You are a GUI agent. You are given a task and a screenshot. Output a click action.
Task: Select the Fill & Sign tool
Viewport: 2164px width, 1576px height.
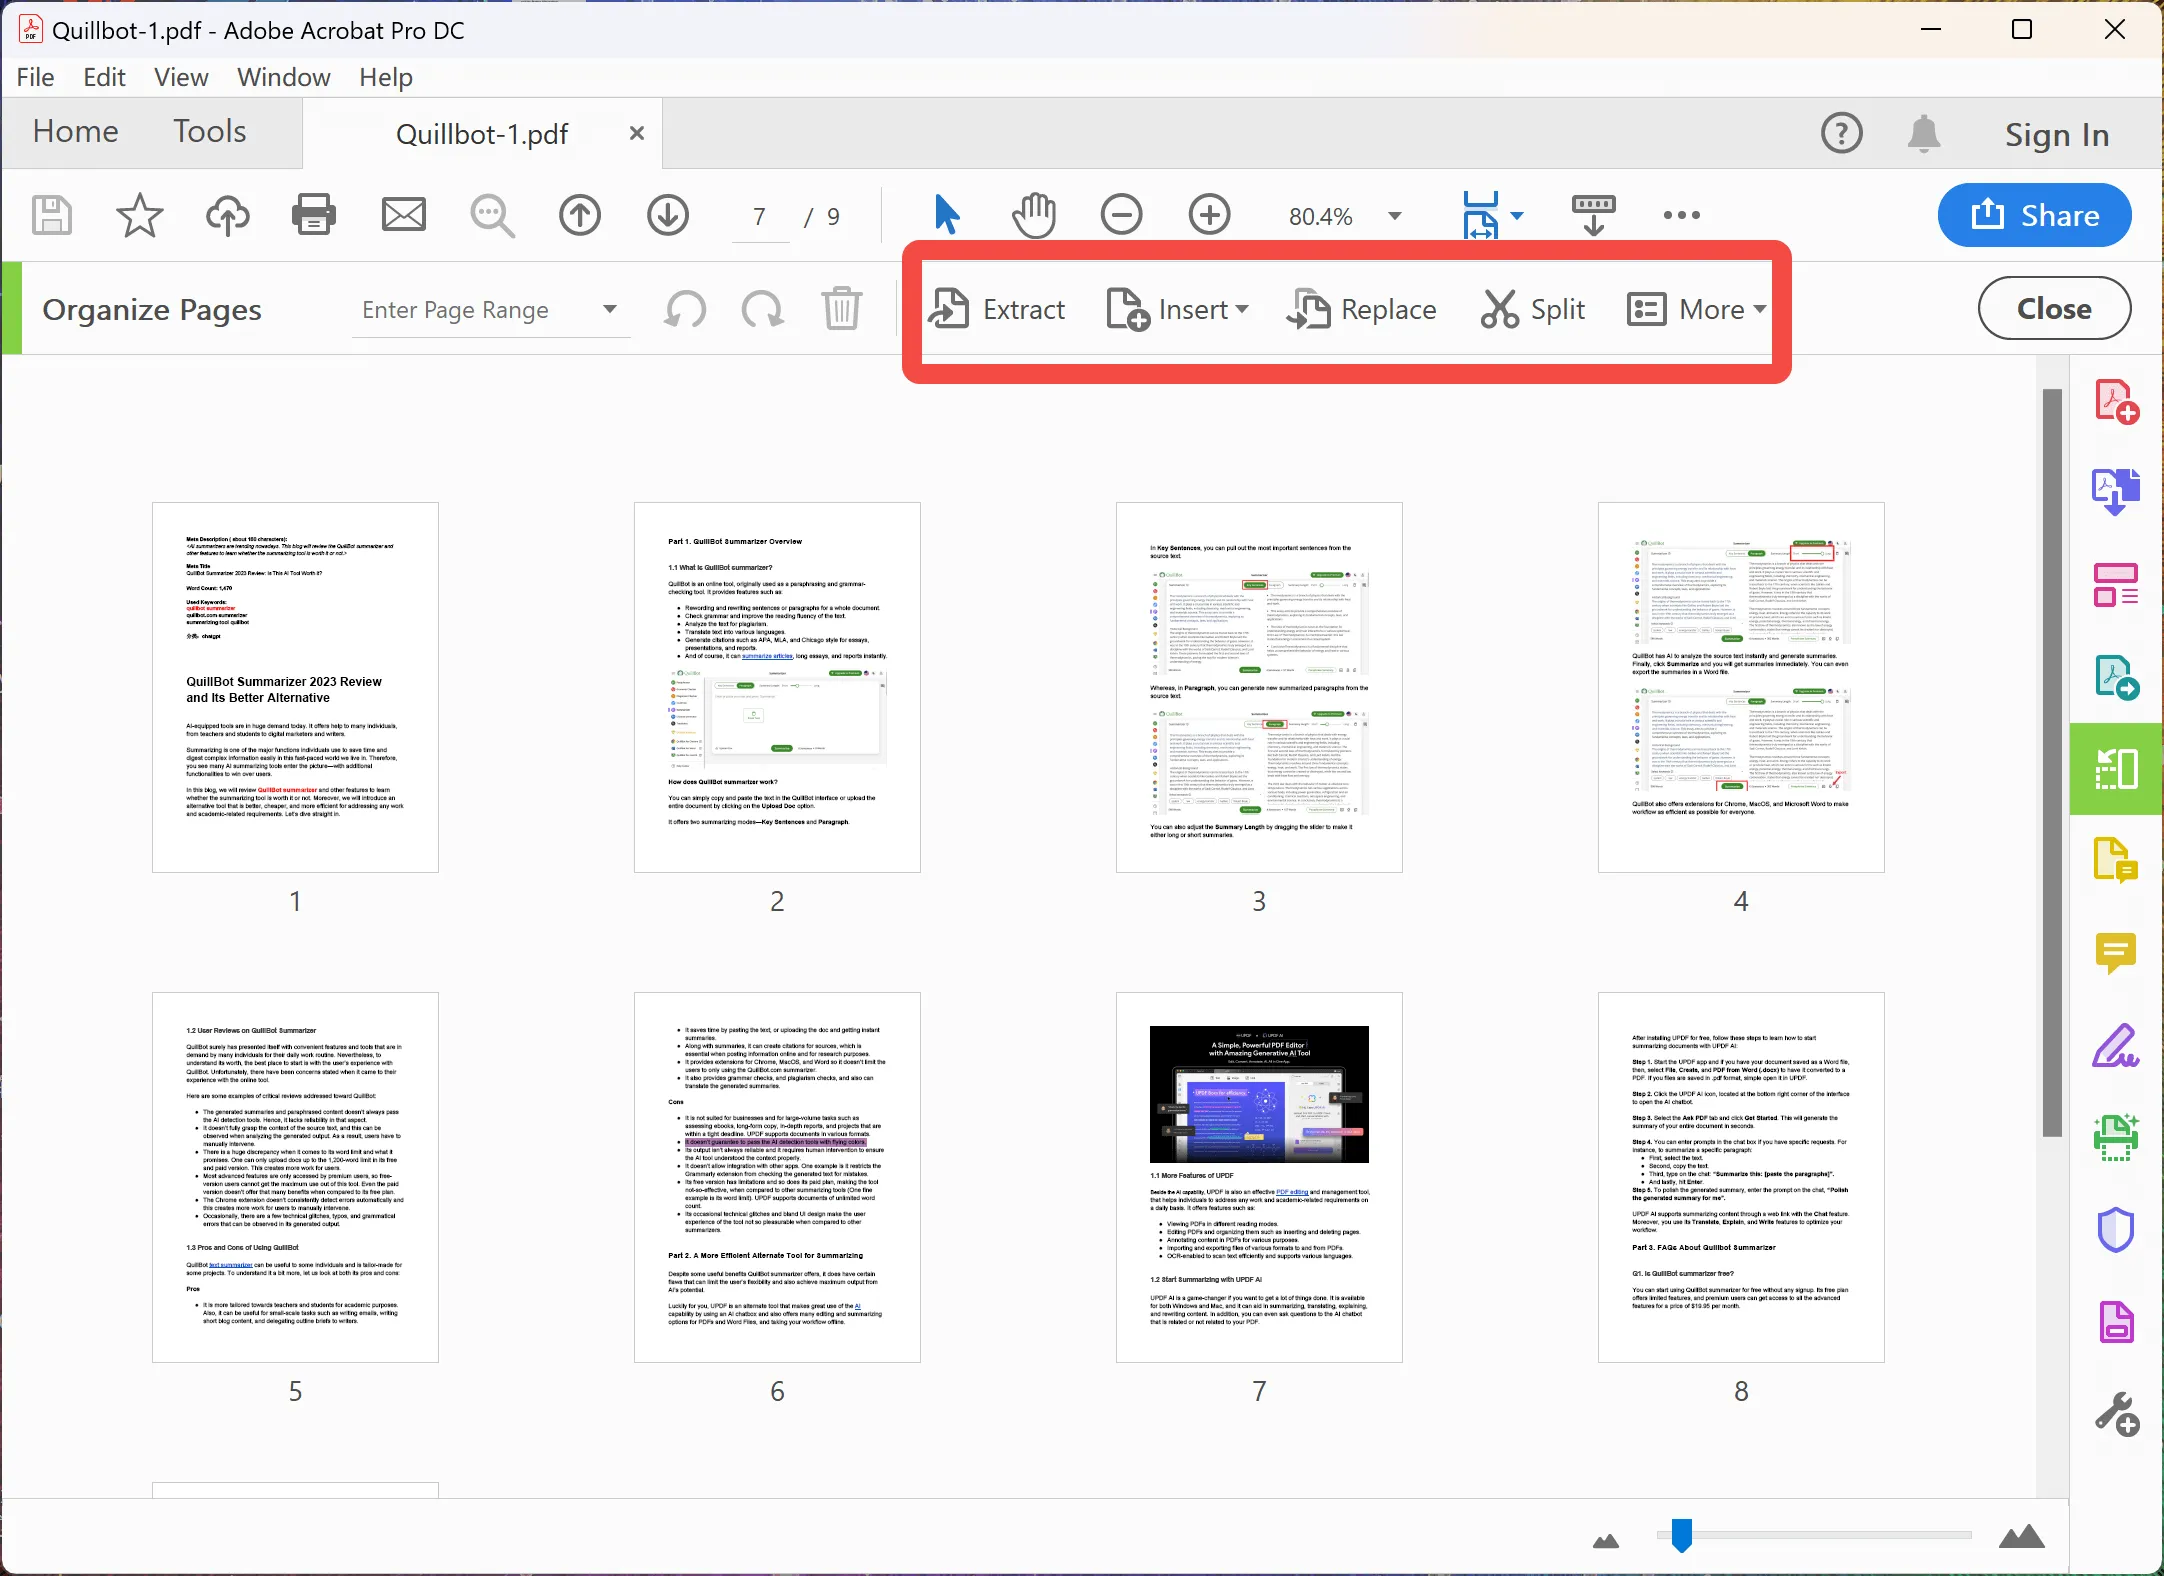[2116, 1046]
